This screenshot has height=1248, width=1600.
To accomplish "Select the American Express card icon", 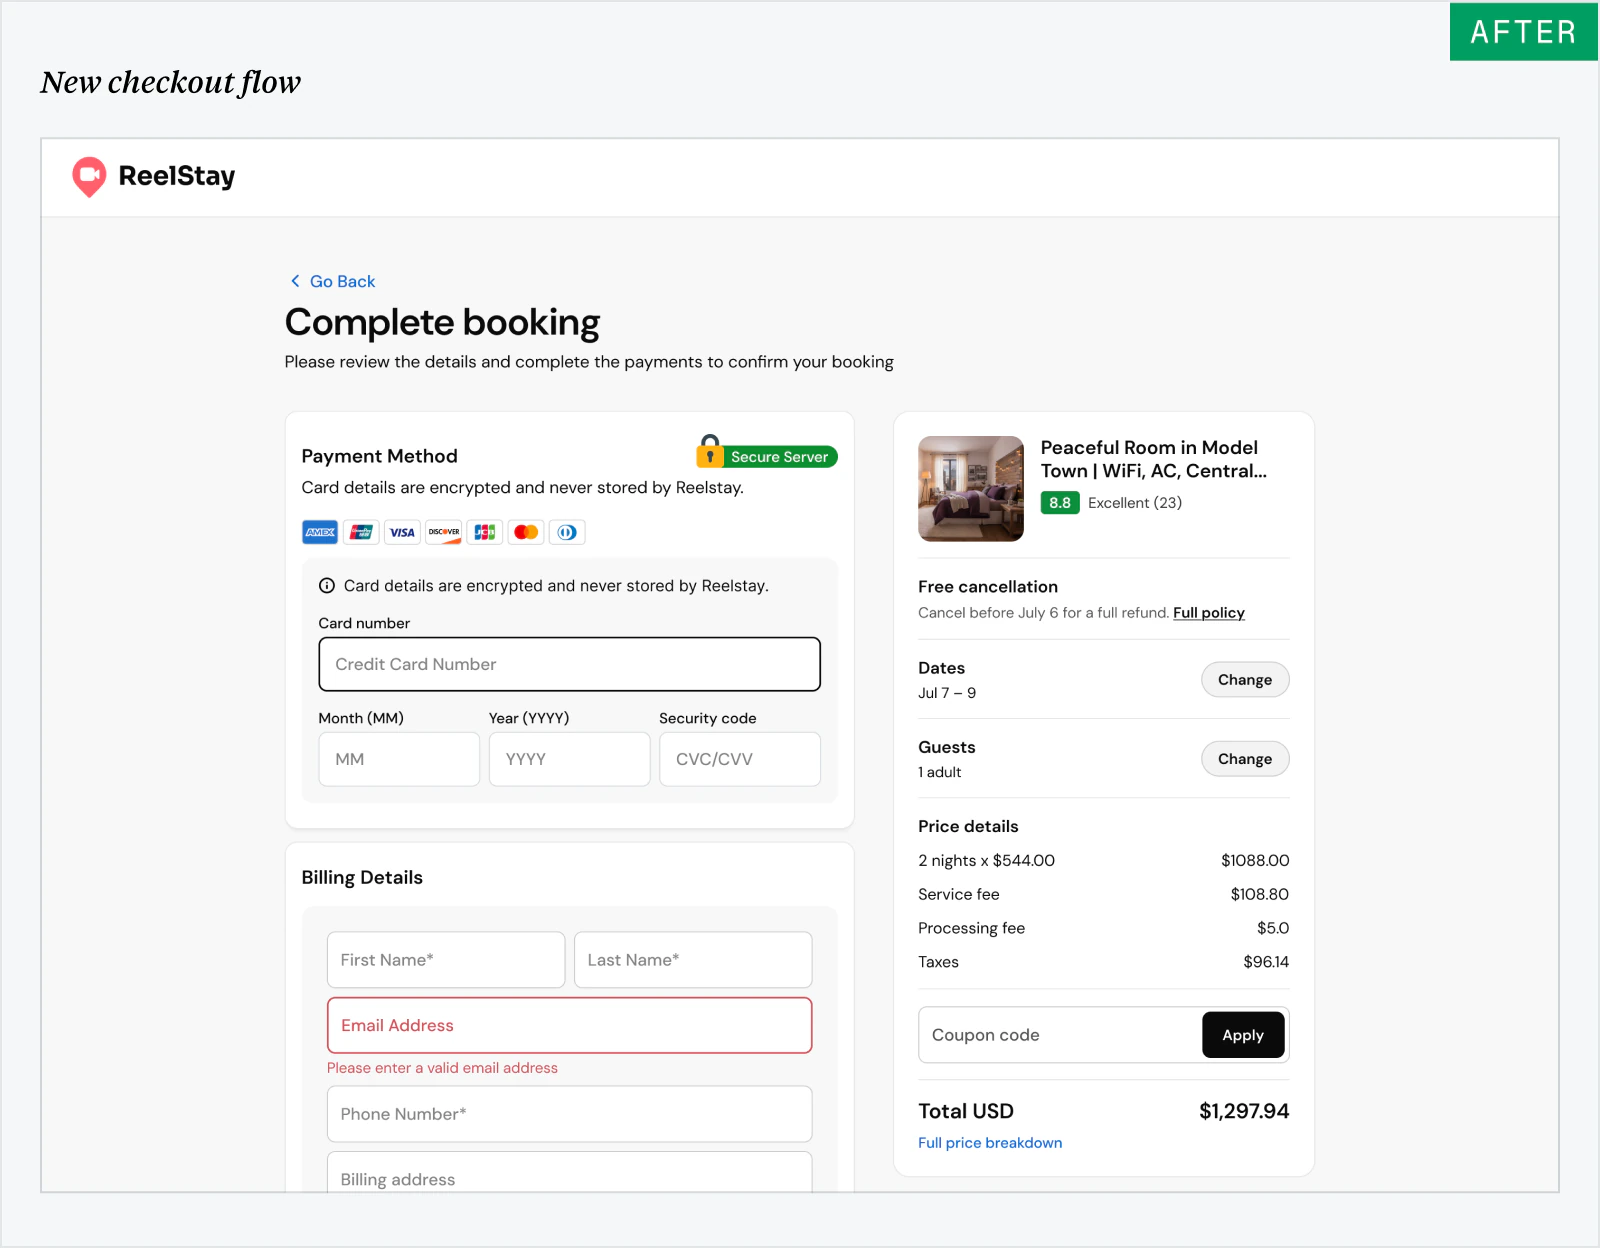I will [x=320, y=532].
